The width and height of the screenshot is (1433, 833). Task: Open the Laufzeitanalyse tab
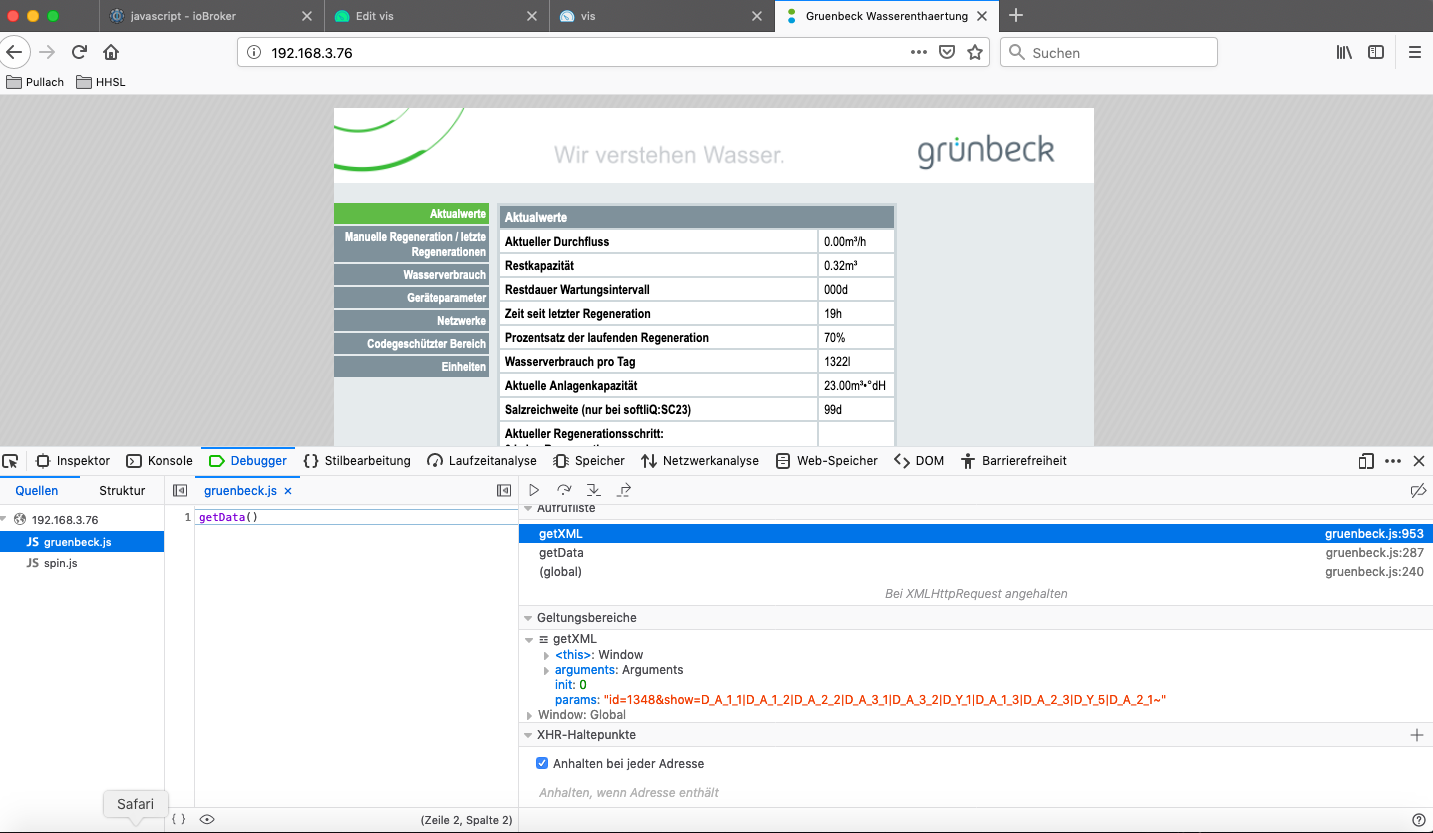[482, 461]
